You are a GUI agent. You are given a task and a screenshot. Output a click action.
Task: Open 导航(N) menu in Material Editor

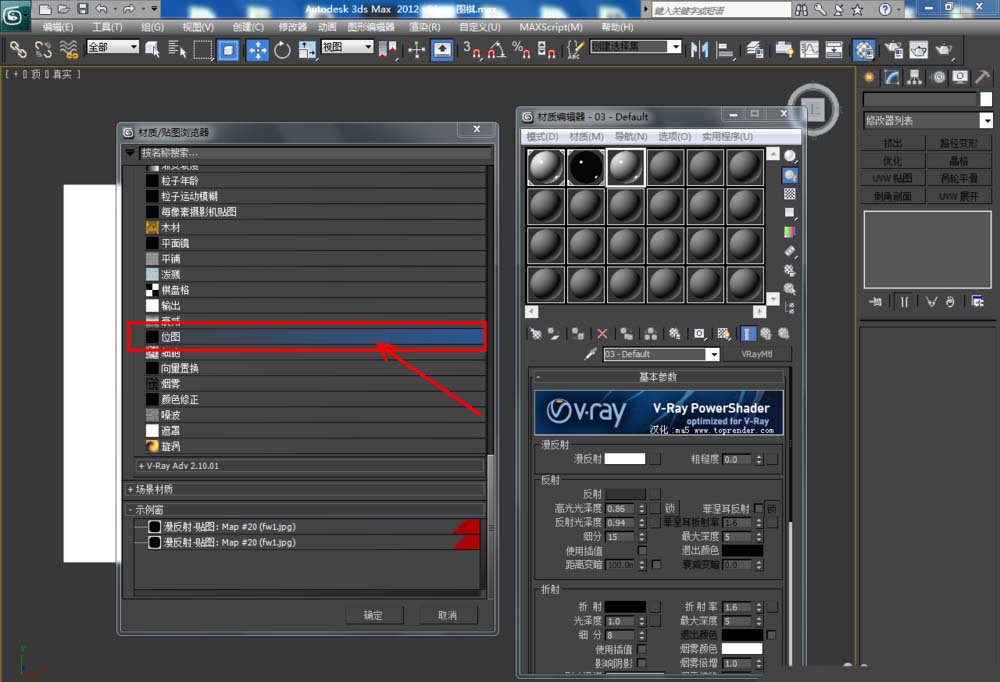[631, 137]
